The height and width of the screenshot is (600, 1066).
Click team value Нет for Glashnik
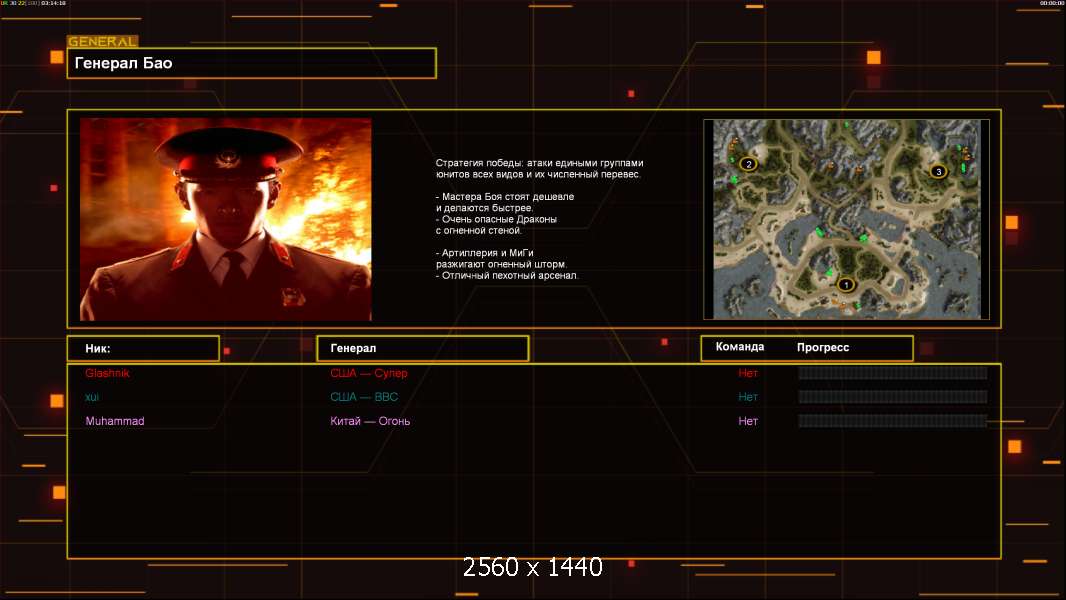point(748,373)
